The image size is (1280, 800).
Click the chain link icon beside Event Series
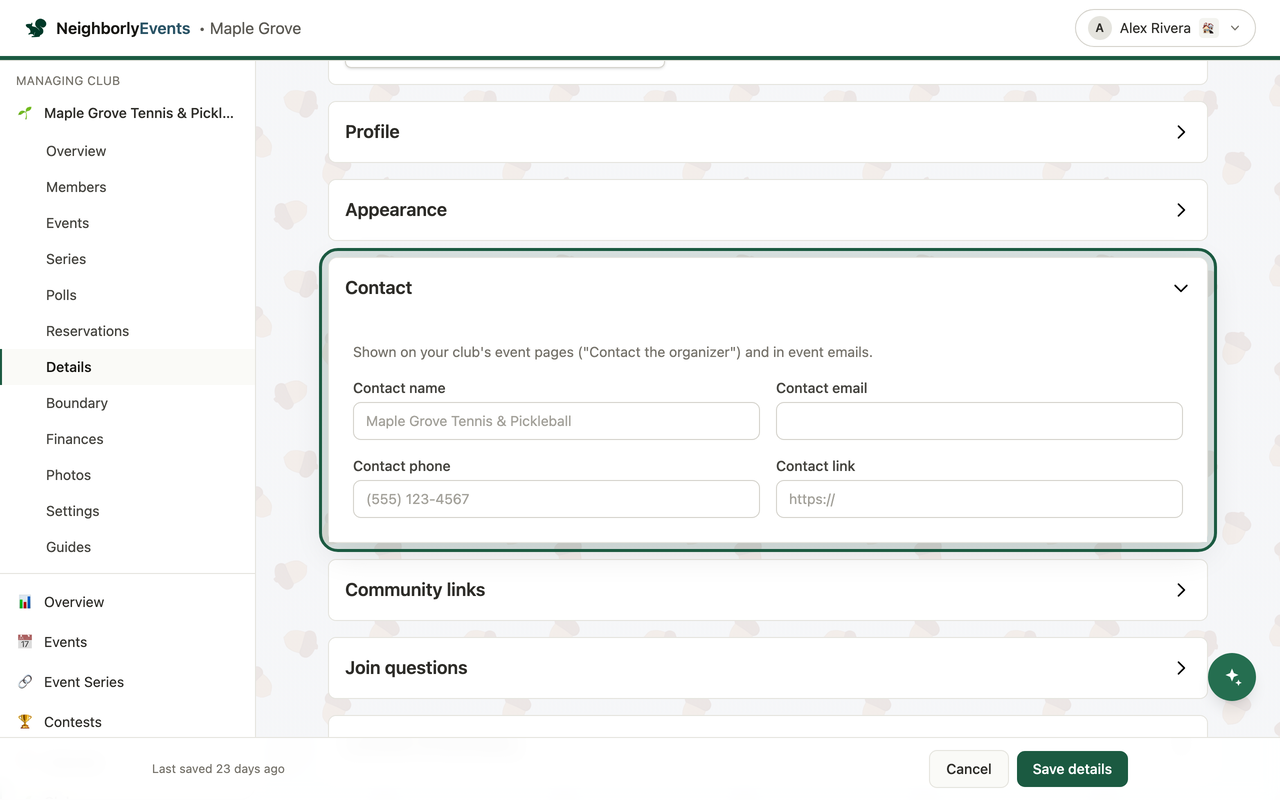click(25, 682)
